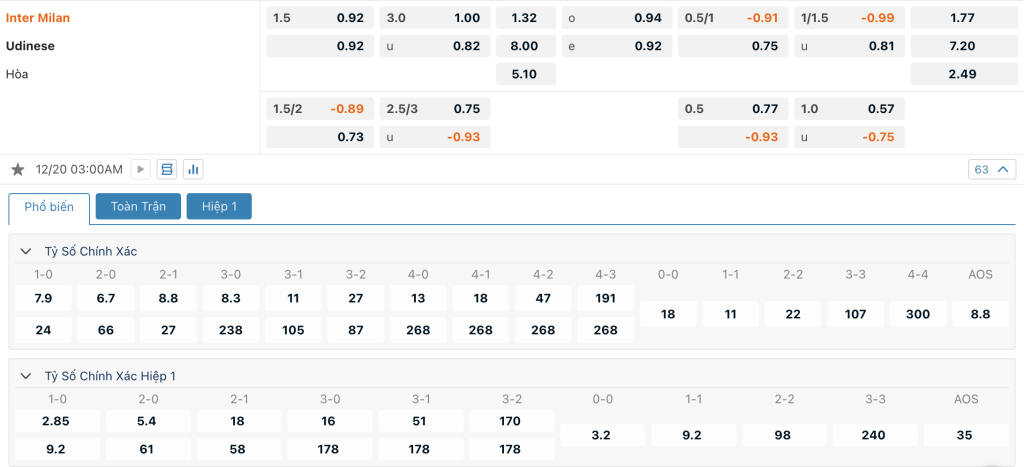Collapse Tỷ Số Chính Xác section
Screen dimensions: 1024x467
point(26,251)
